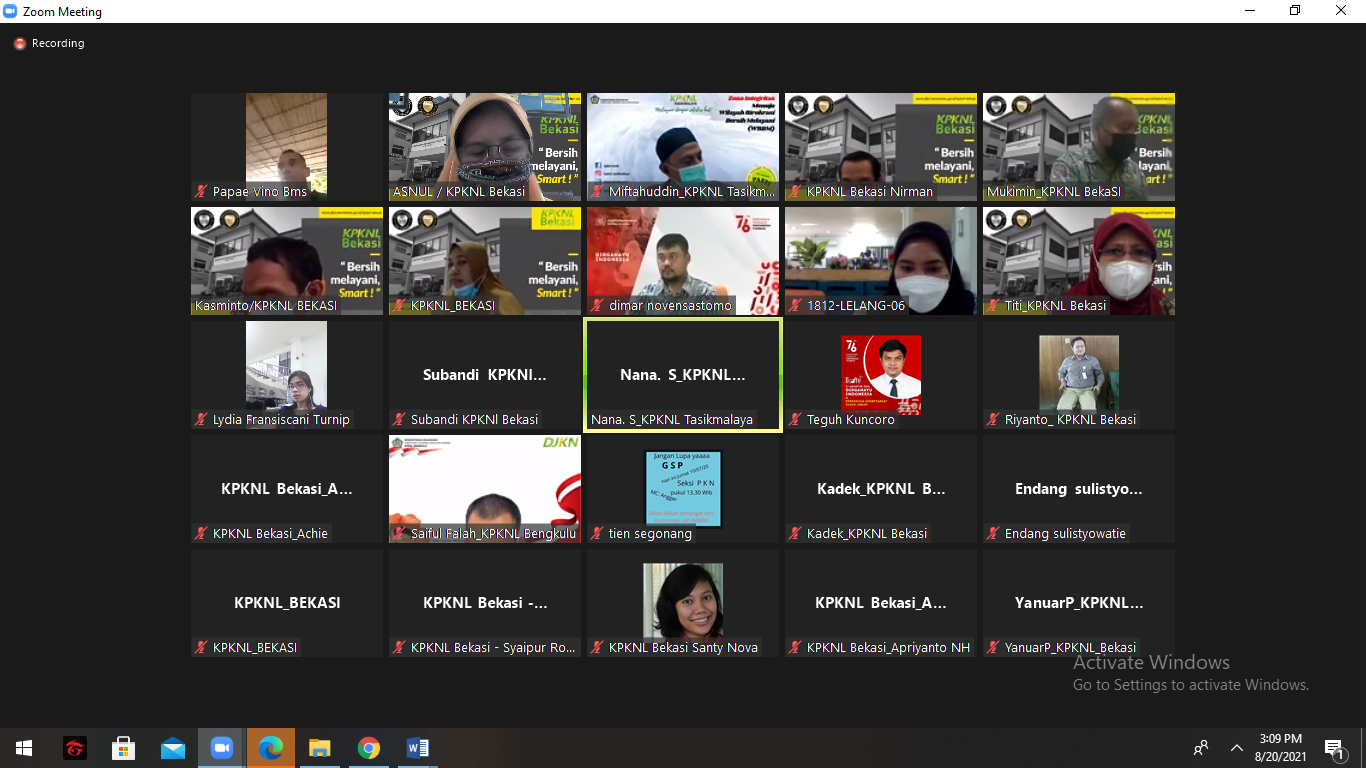Open Microsoft Store from the taskbar
This screenshot has width=1366, height=768.
(x=123, y=748)
